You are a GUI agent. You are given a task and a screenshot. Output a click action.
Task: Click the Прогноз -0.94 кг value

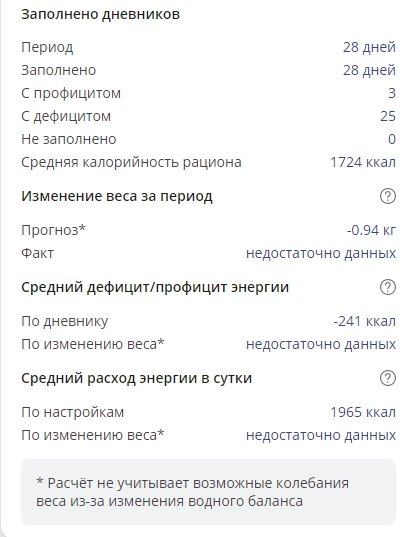tap(371, 230)
